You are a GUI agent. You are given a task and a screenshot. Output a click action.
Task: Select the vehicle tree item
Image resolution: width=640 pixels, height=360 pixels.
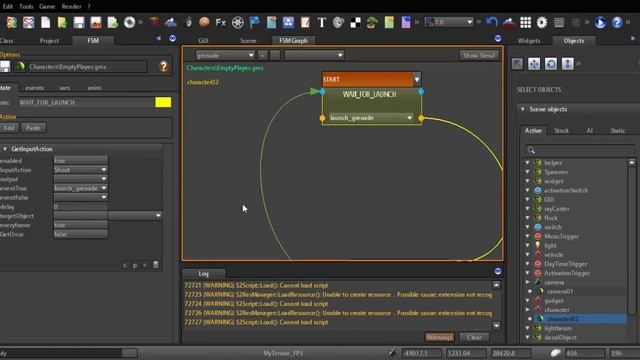[x=553, y=255]
